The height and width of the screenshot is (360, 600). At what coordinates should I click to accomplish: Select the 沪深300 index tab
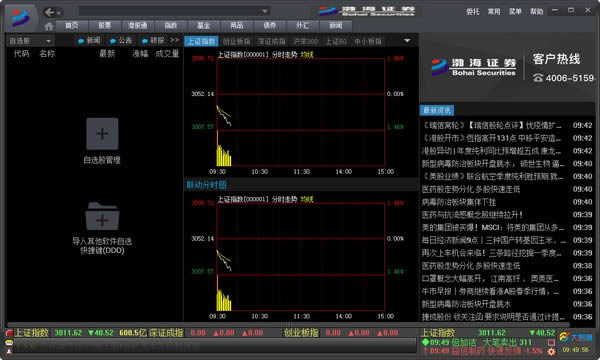coord(305,41)
